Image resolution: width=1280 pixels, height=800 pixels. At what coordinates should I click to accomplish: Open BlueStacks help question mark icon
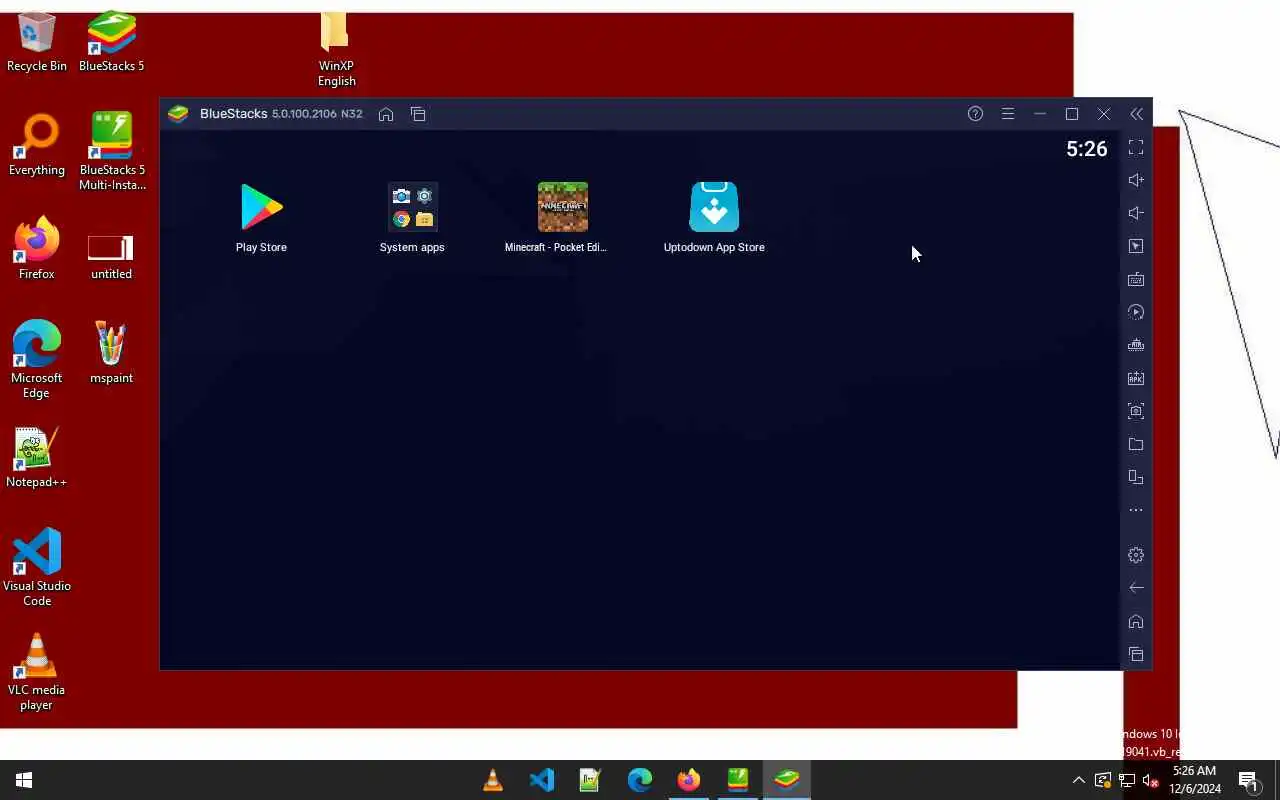tap(975, 114)
